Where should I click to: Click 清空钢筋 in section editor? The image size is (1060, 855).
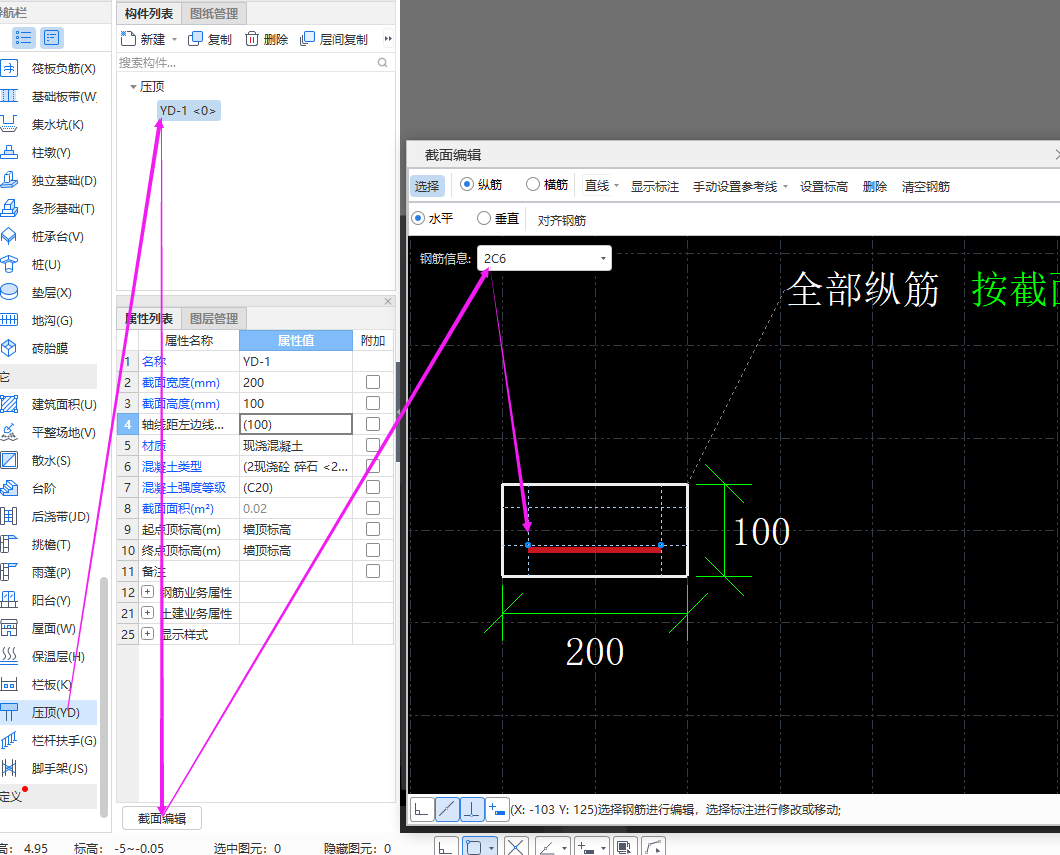coord(925,187)
